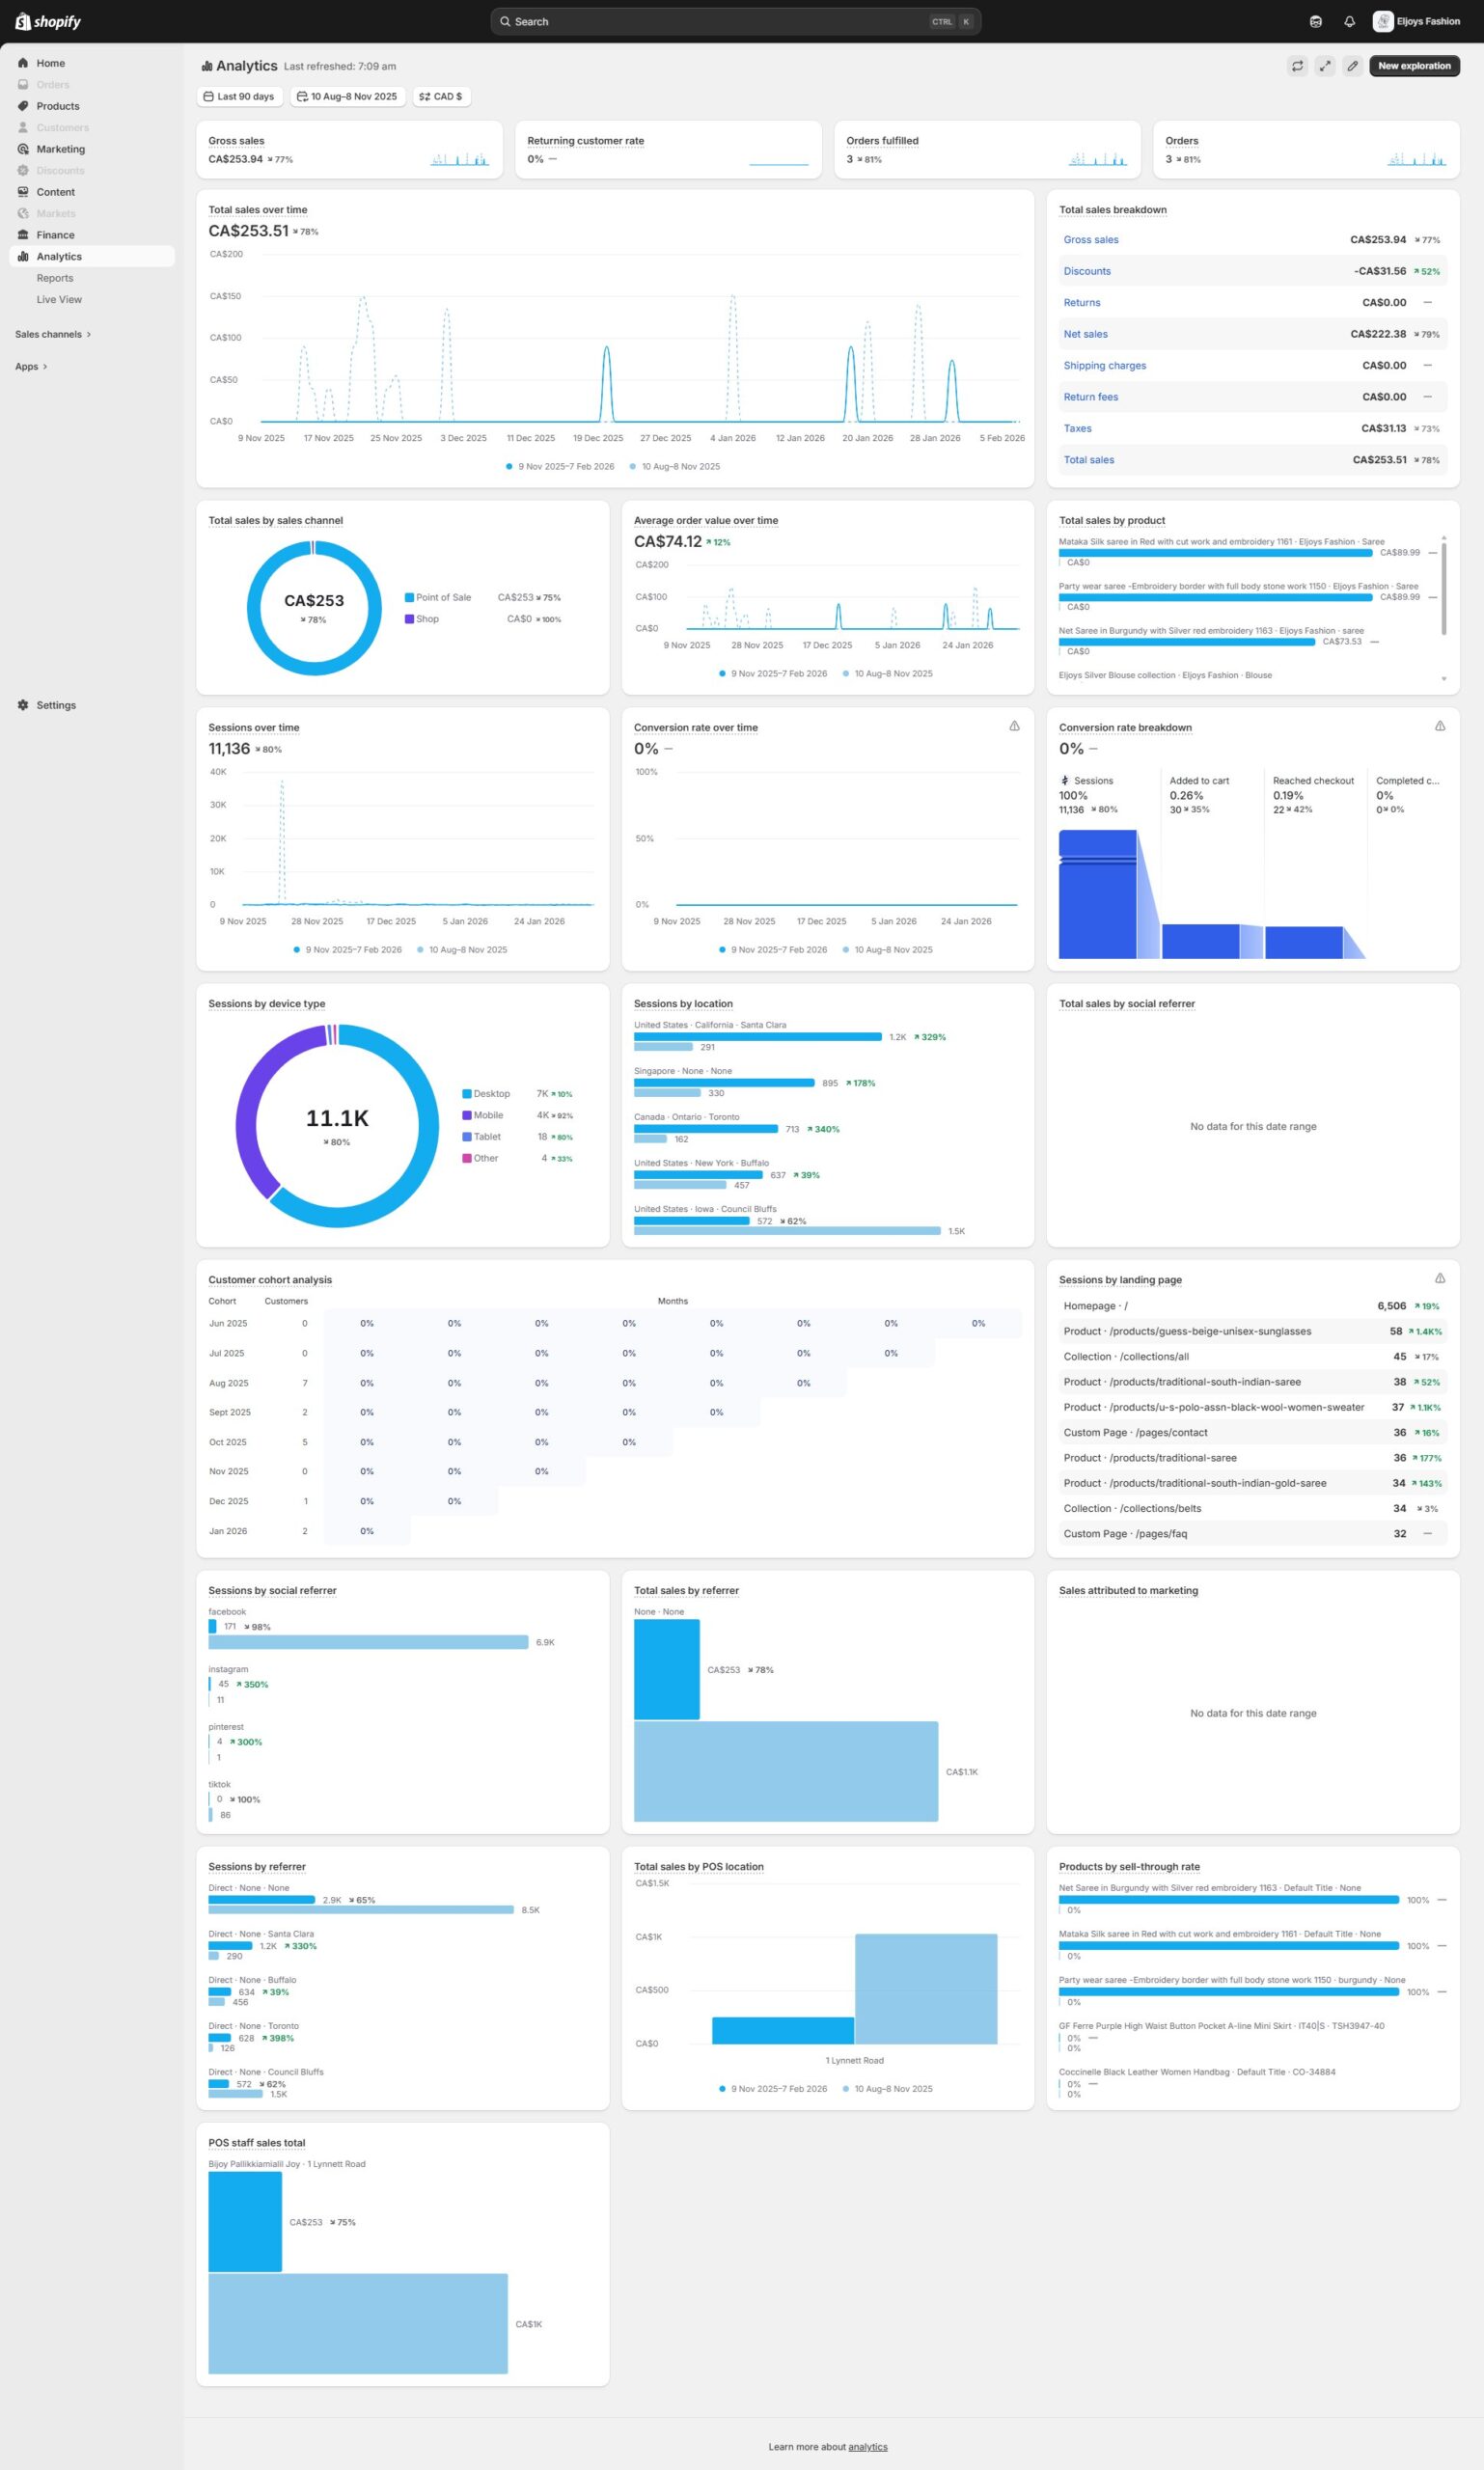Click the Settings gear in sidebar
Screen dimensions: 1484x2470
tap(23, 705)
